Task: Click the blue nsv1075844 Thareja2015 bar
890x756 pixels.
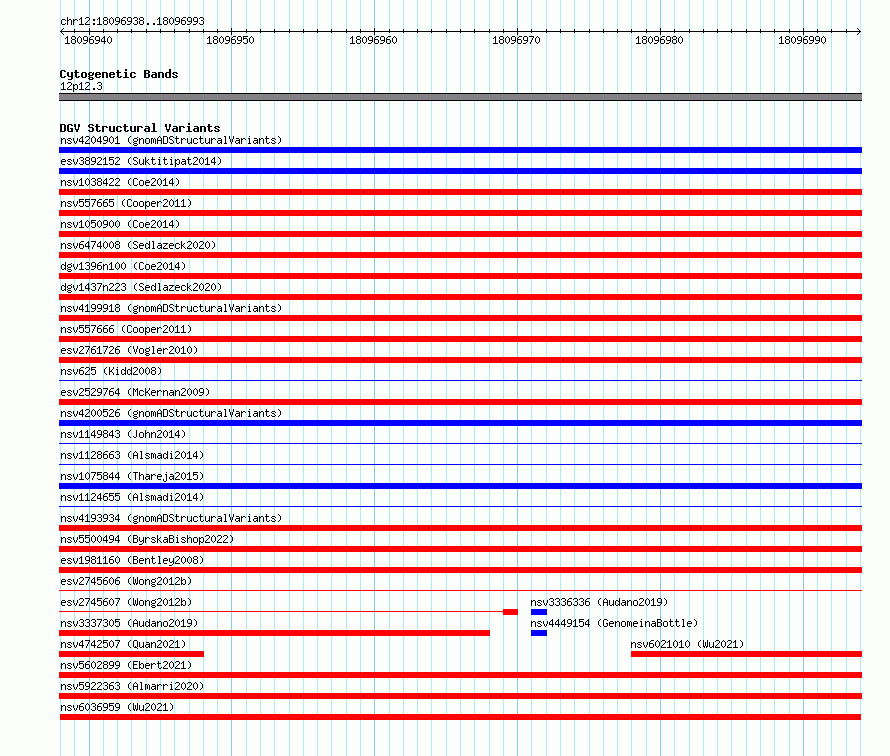Action: coord(460,486)
